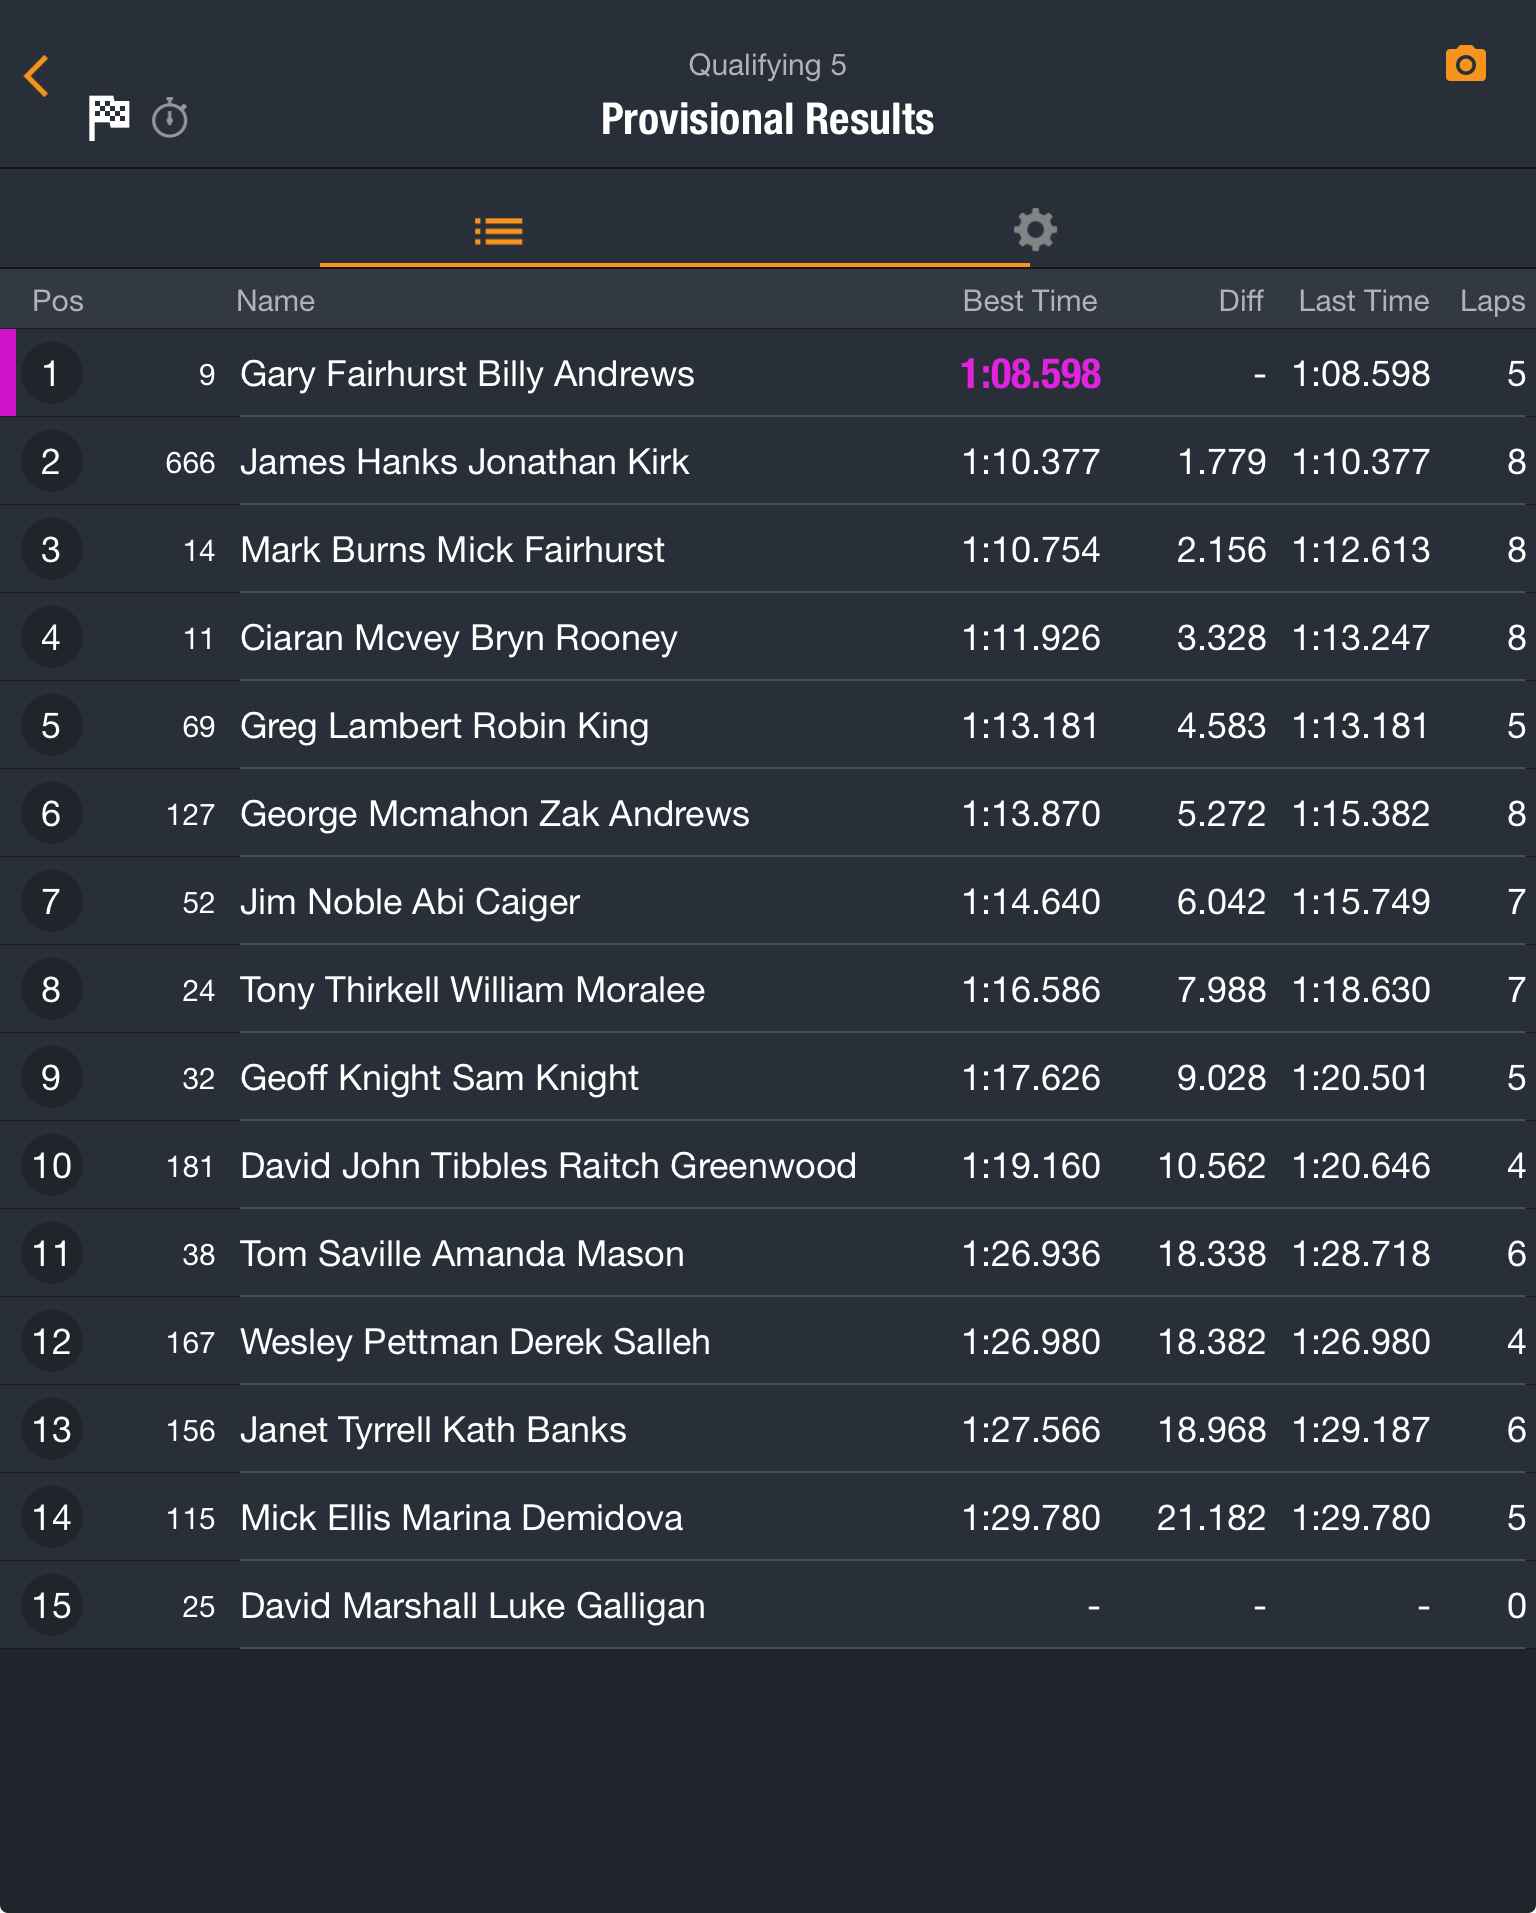This screenshot has height=1913, width=1536.
Task: Tap last time 1:15.382
Action: click(x=1361, y=814)
